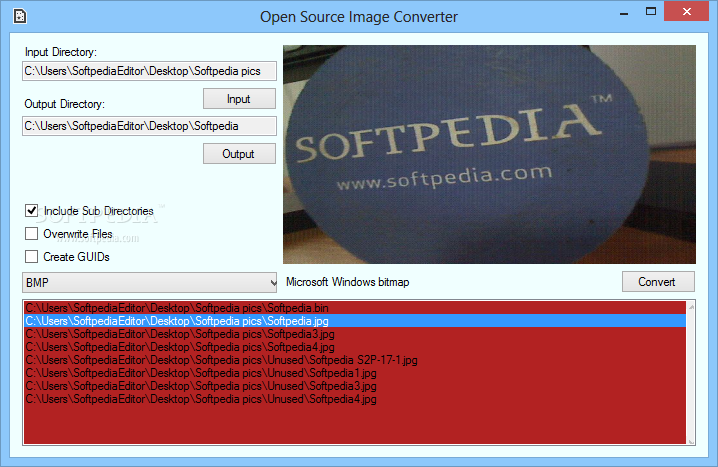Viewport: 718px width, 467px height.
Task: Click the Softpedia preview image
Action: pyautogui.click(x=489, y=154)
